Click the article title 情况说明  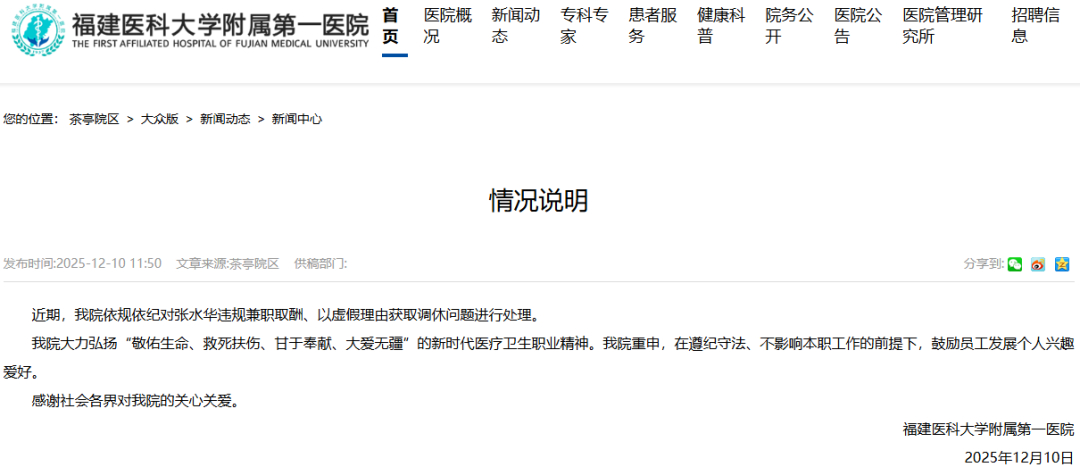pos(539,201)
